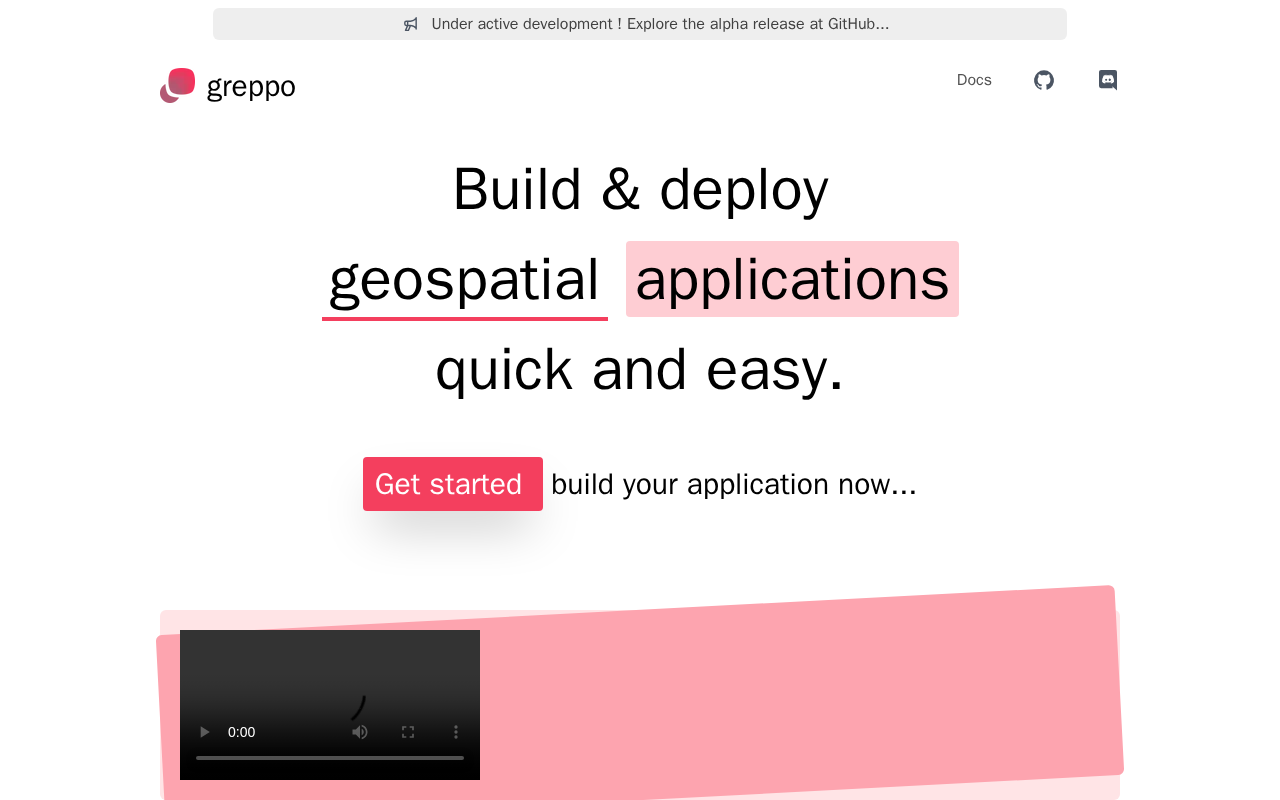The height and width of the screenshot is (800, 1280).
Task: Click the greppo brand name
Action: [251, 86]
